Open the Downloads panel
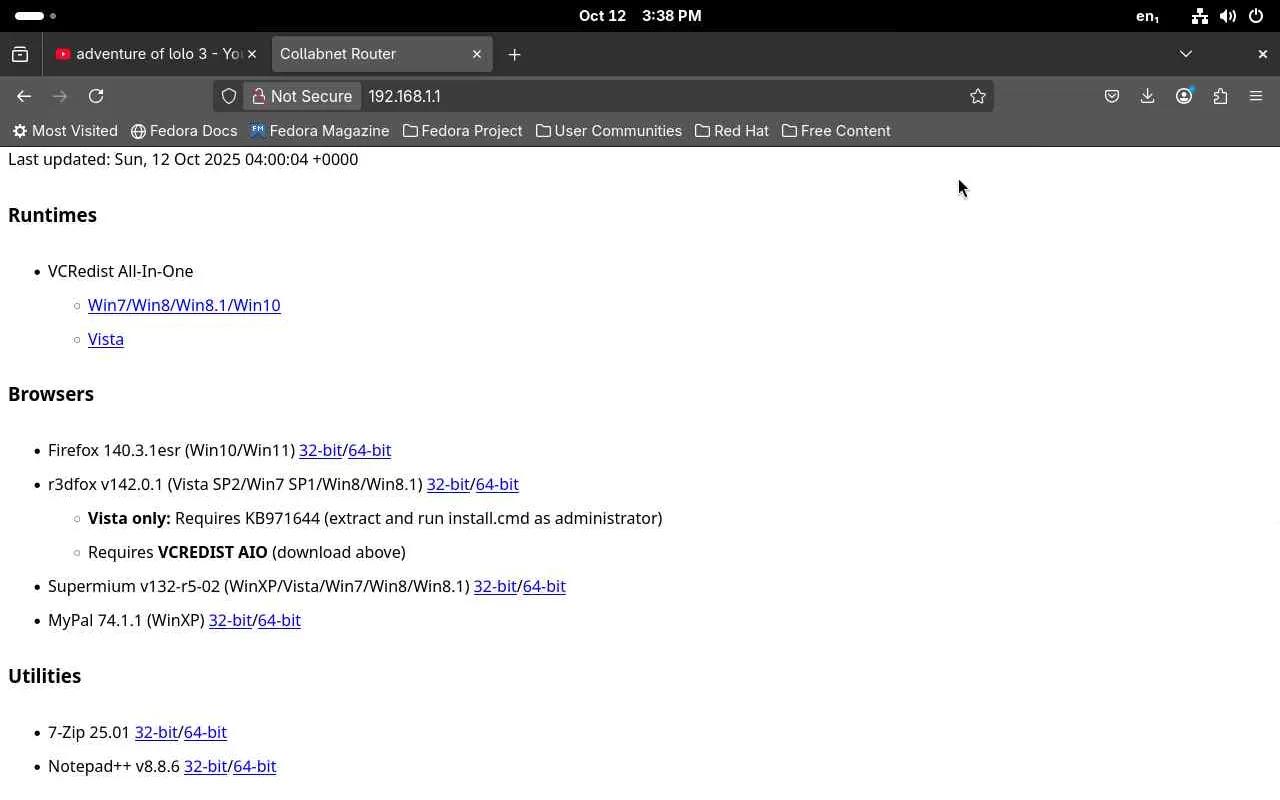Viewport: 1280px width, 800px height. pos(1148,96)
